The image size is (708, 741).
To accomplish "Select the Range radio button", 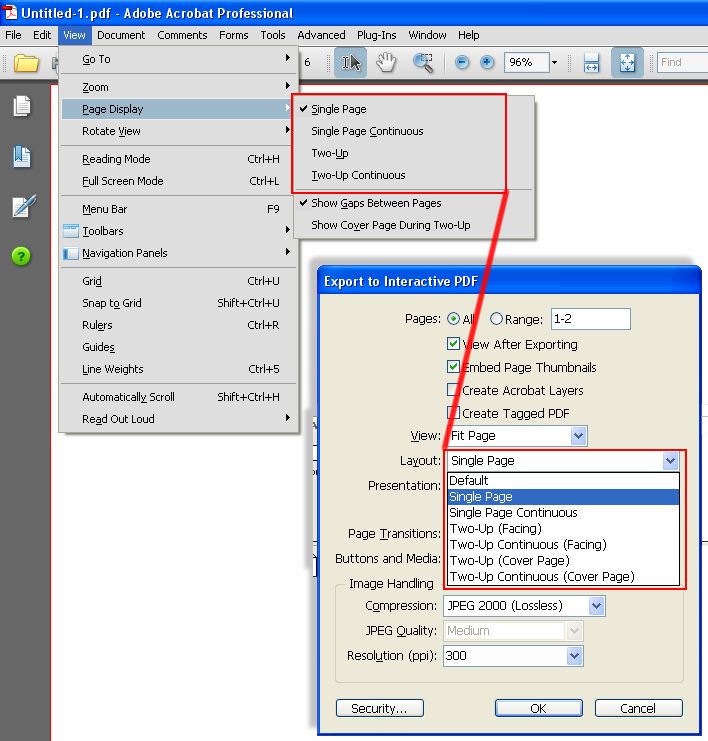I will point(496,319).
